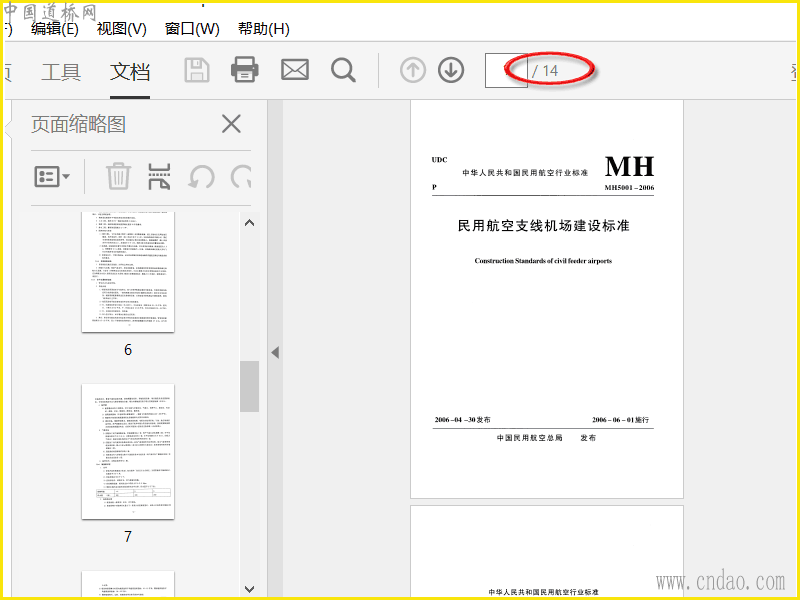Close the page thumbnails panel
Screen dimensions: 800x600
pyautogui.click(x=232, y=124)
